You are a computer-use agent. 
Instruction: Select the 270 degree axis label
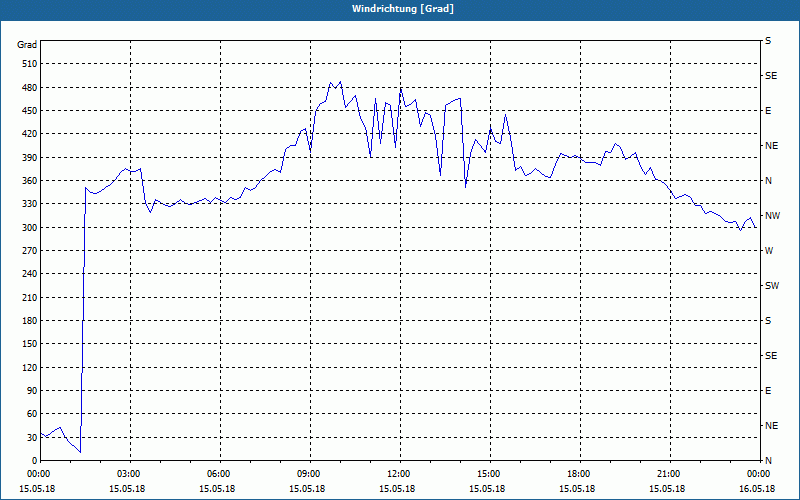(30, 251)
